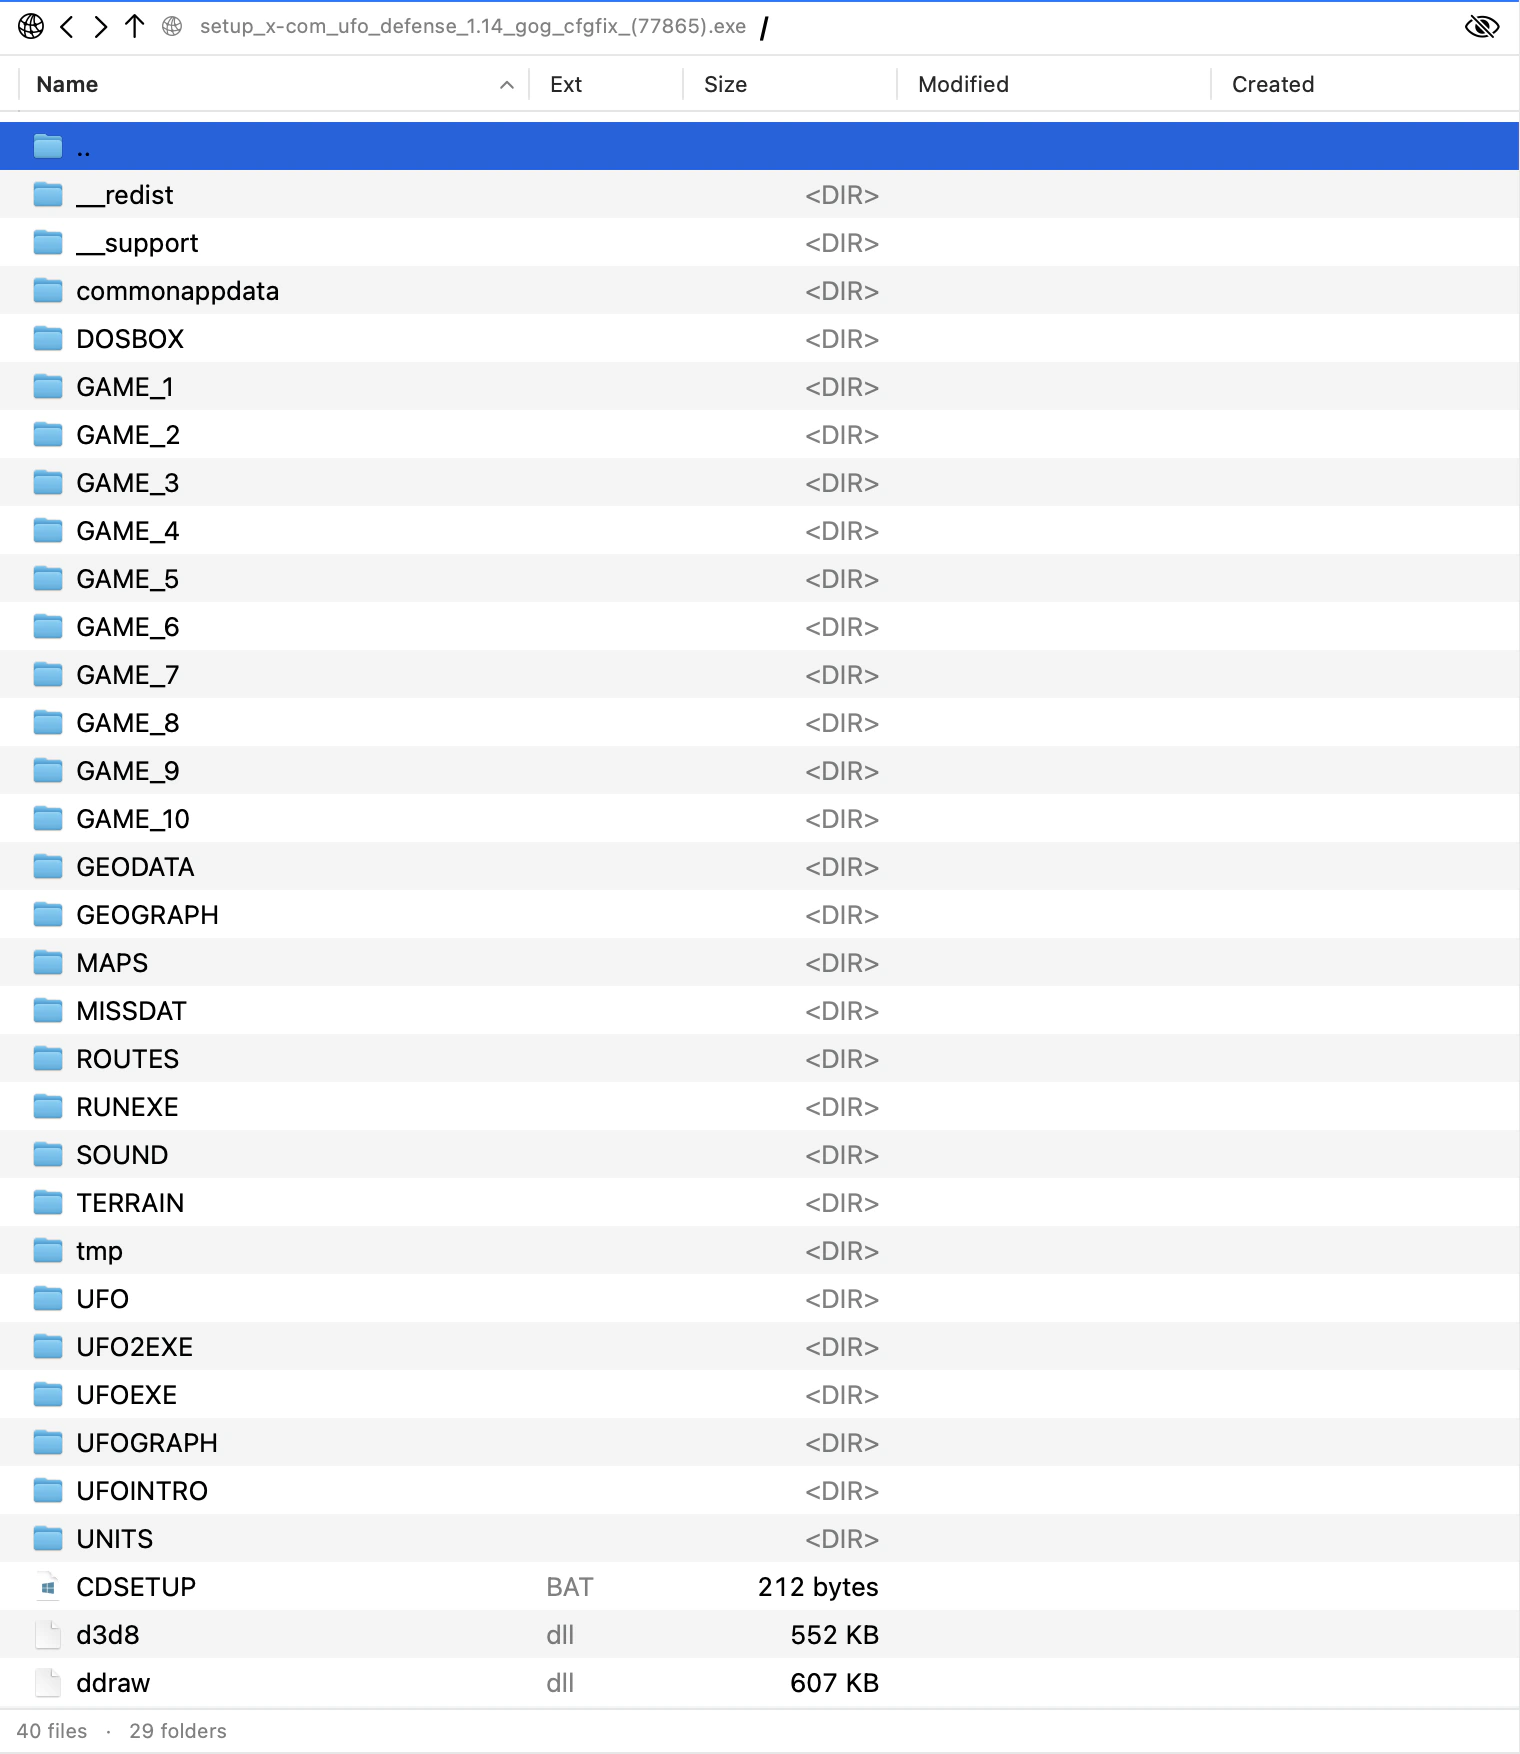Sort by Size column header
Screen dimensions: 1520x1754
(725, 84)
